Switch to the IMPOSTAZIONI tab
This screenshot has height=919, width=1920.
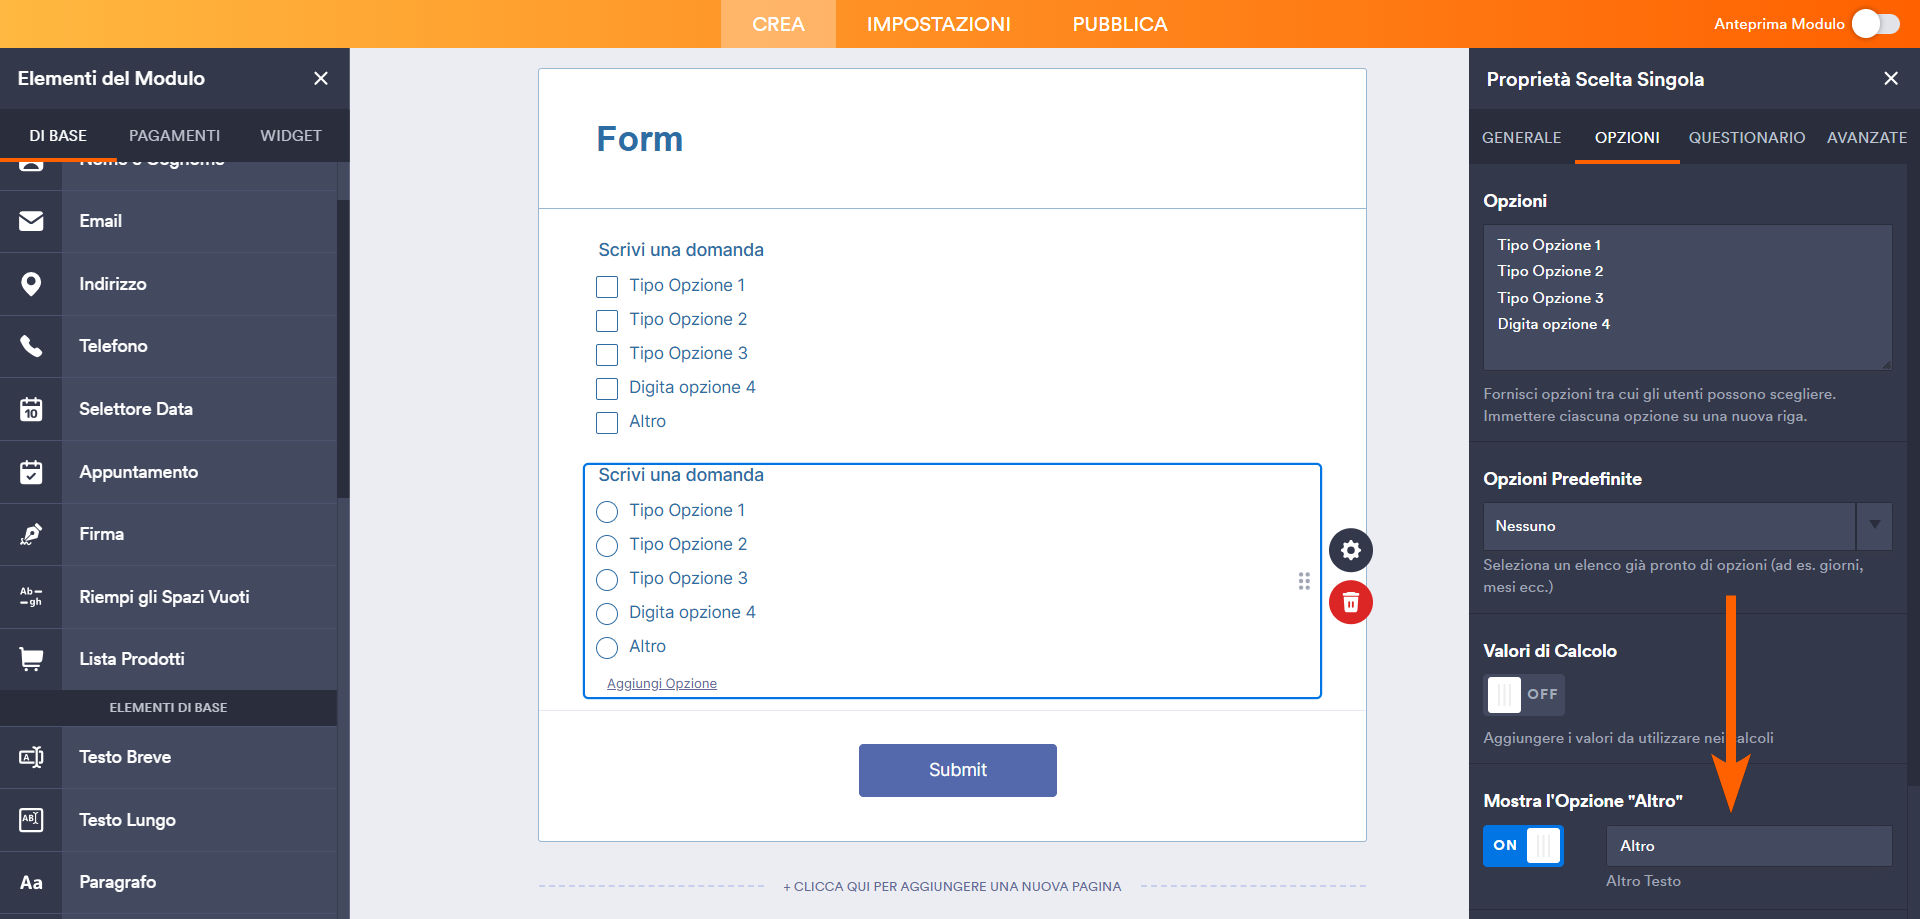938,24
